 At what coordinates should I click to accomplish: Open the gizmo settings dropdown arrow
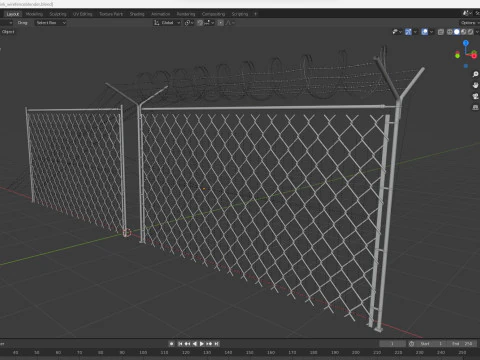point(415,32)
